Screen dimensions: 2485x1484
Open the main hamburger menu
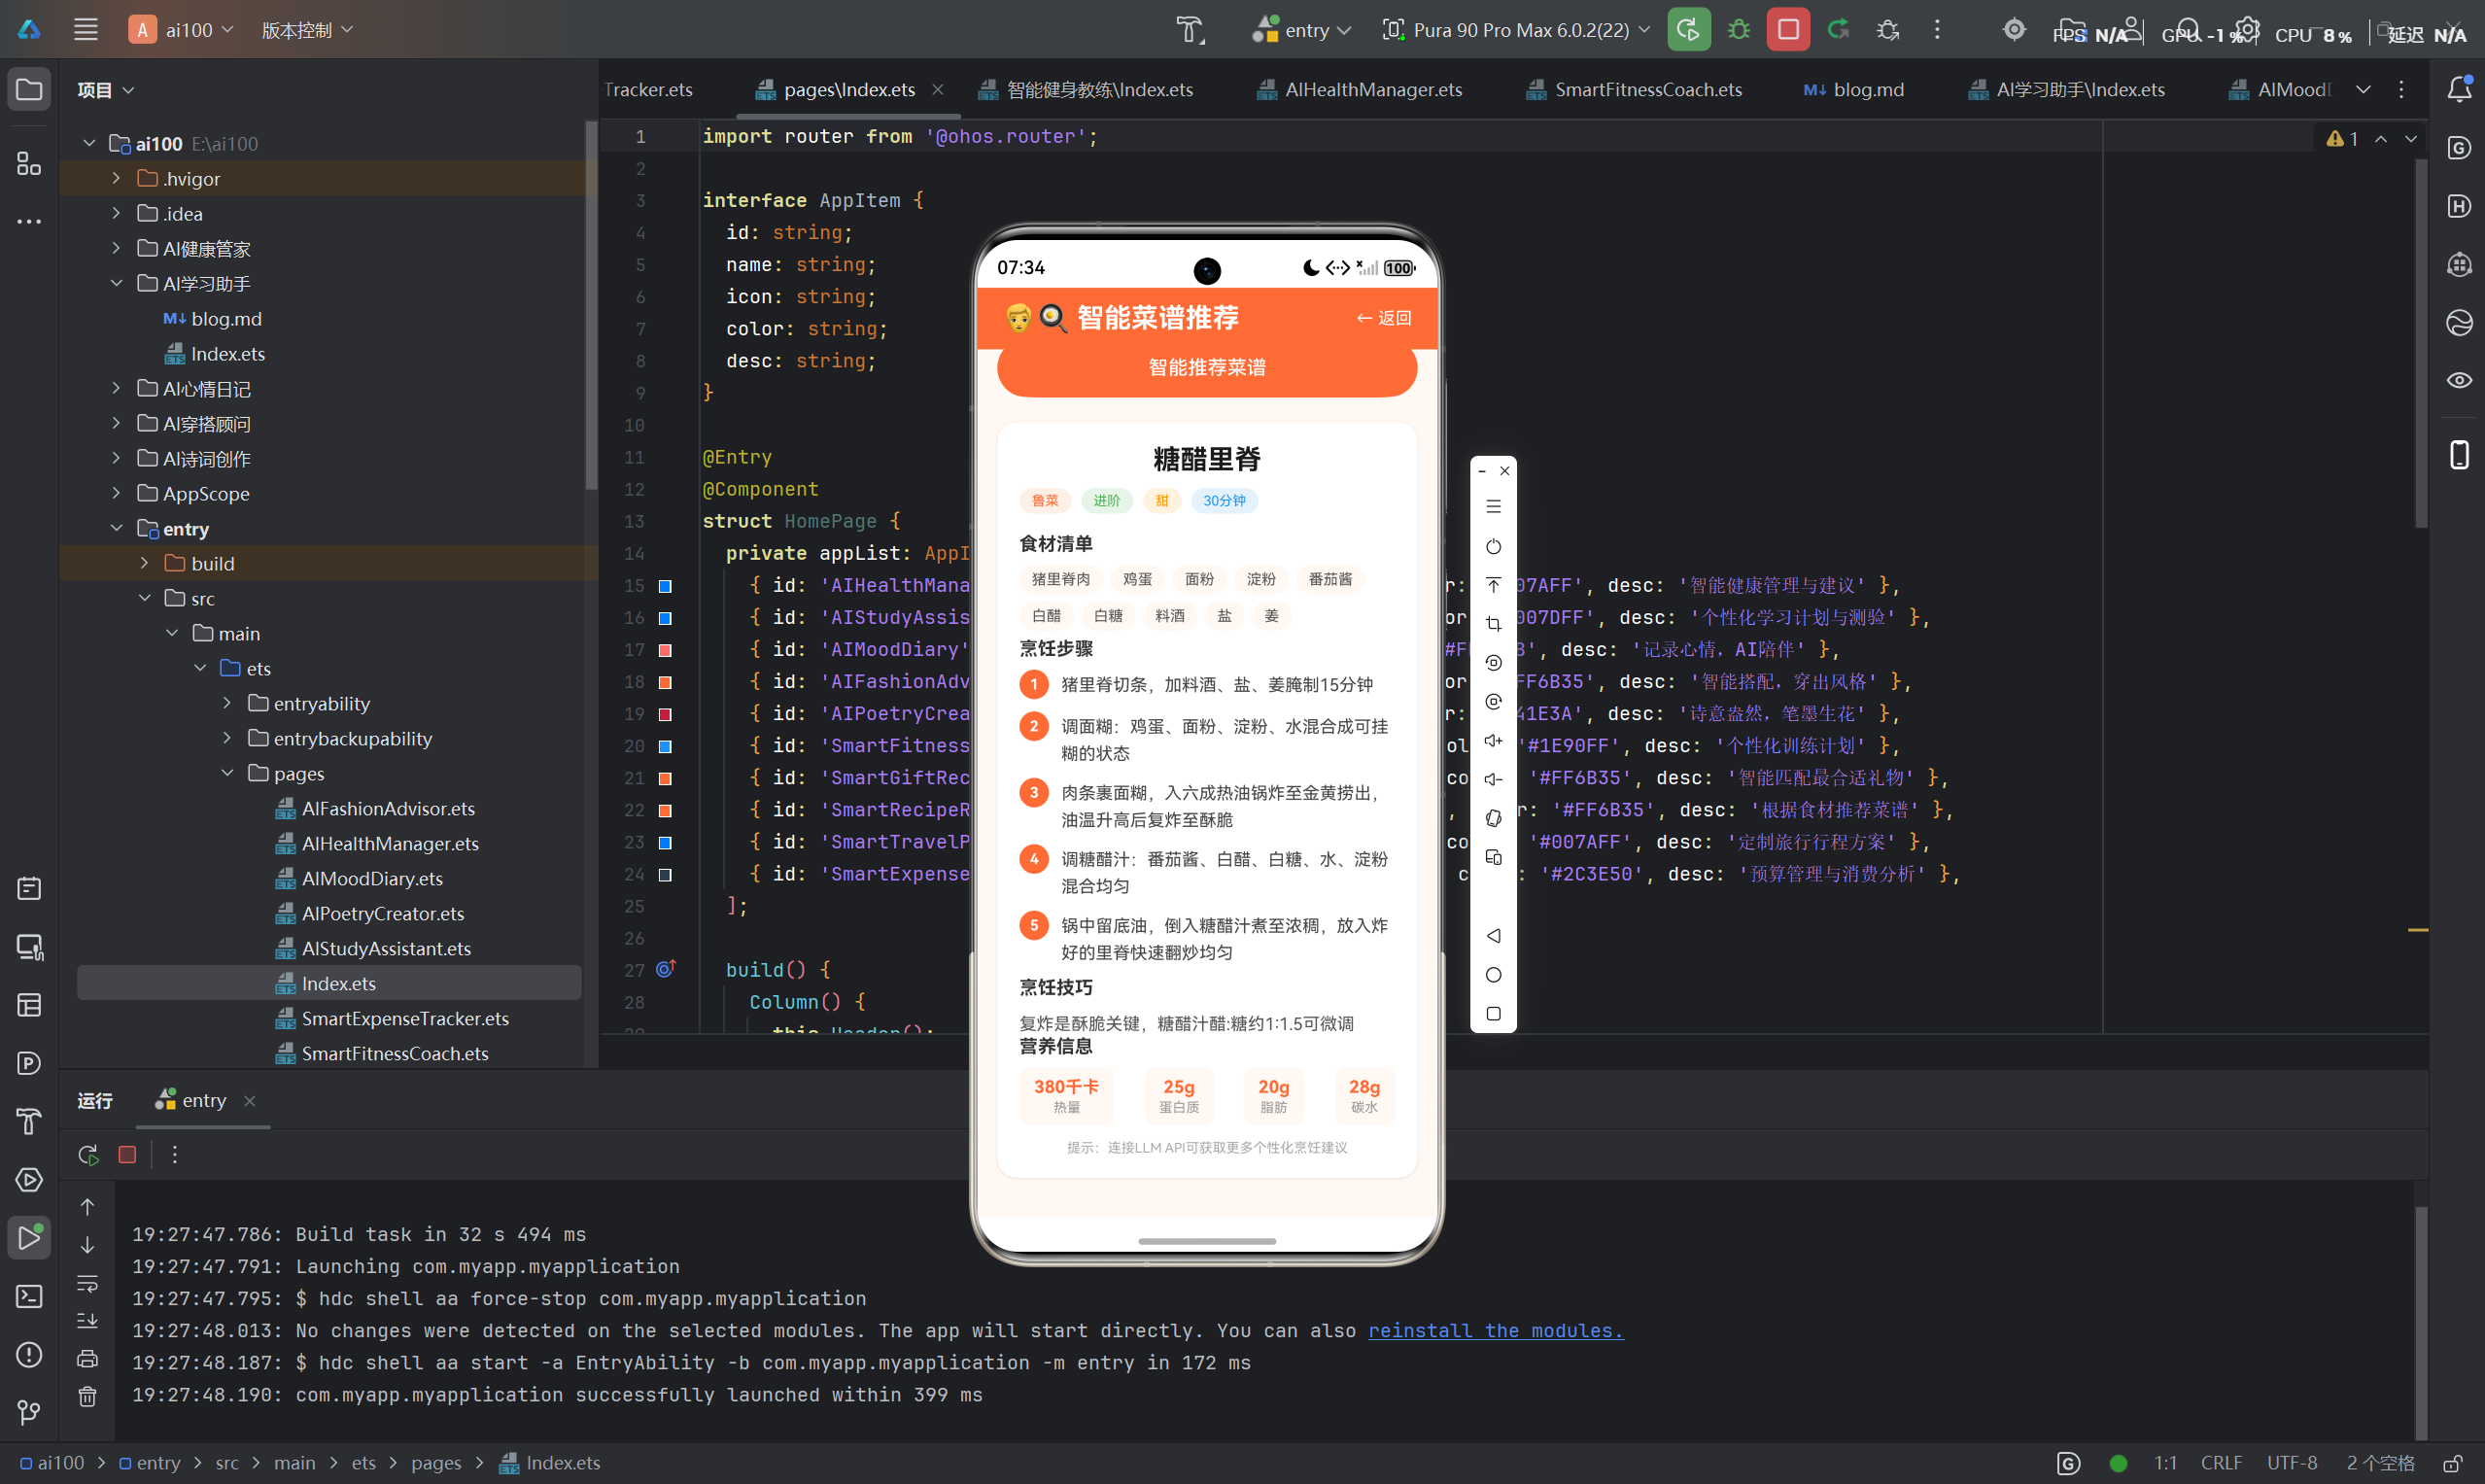[85, 30]
